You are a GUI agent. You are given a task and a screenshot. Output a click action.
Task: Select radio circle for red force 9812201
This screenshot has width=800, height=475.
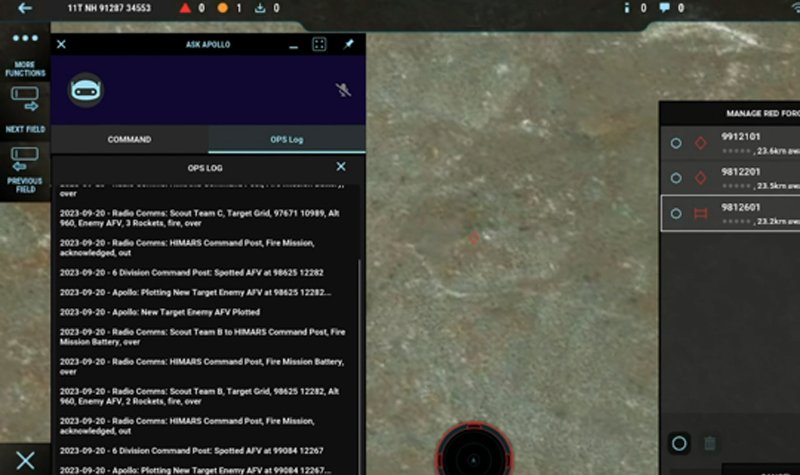pos(676,178)
